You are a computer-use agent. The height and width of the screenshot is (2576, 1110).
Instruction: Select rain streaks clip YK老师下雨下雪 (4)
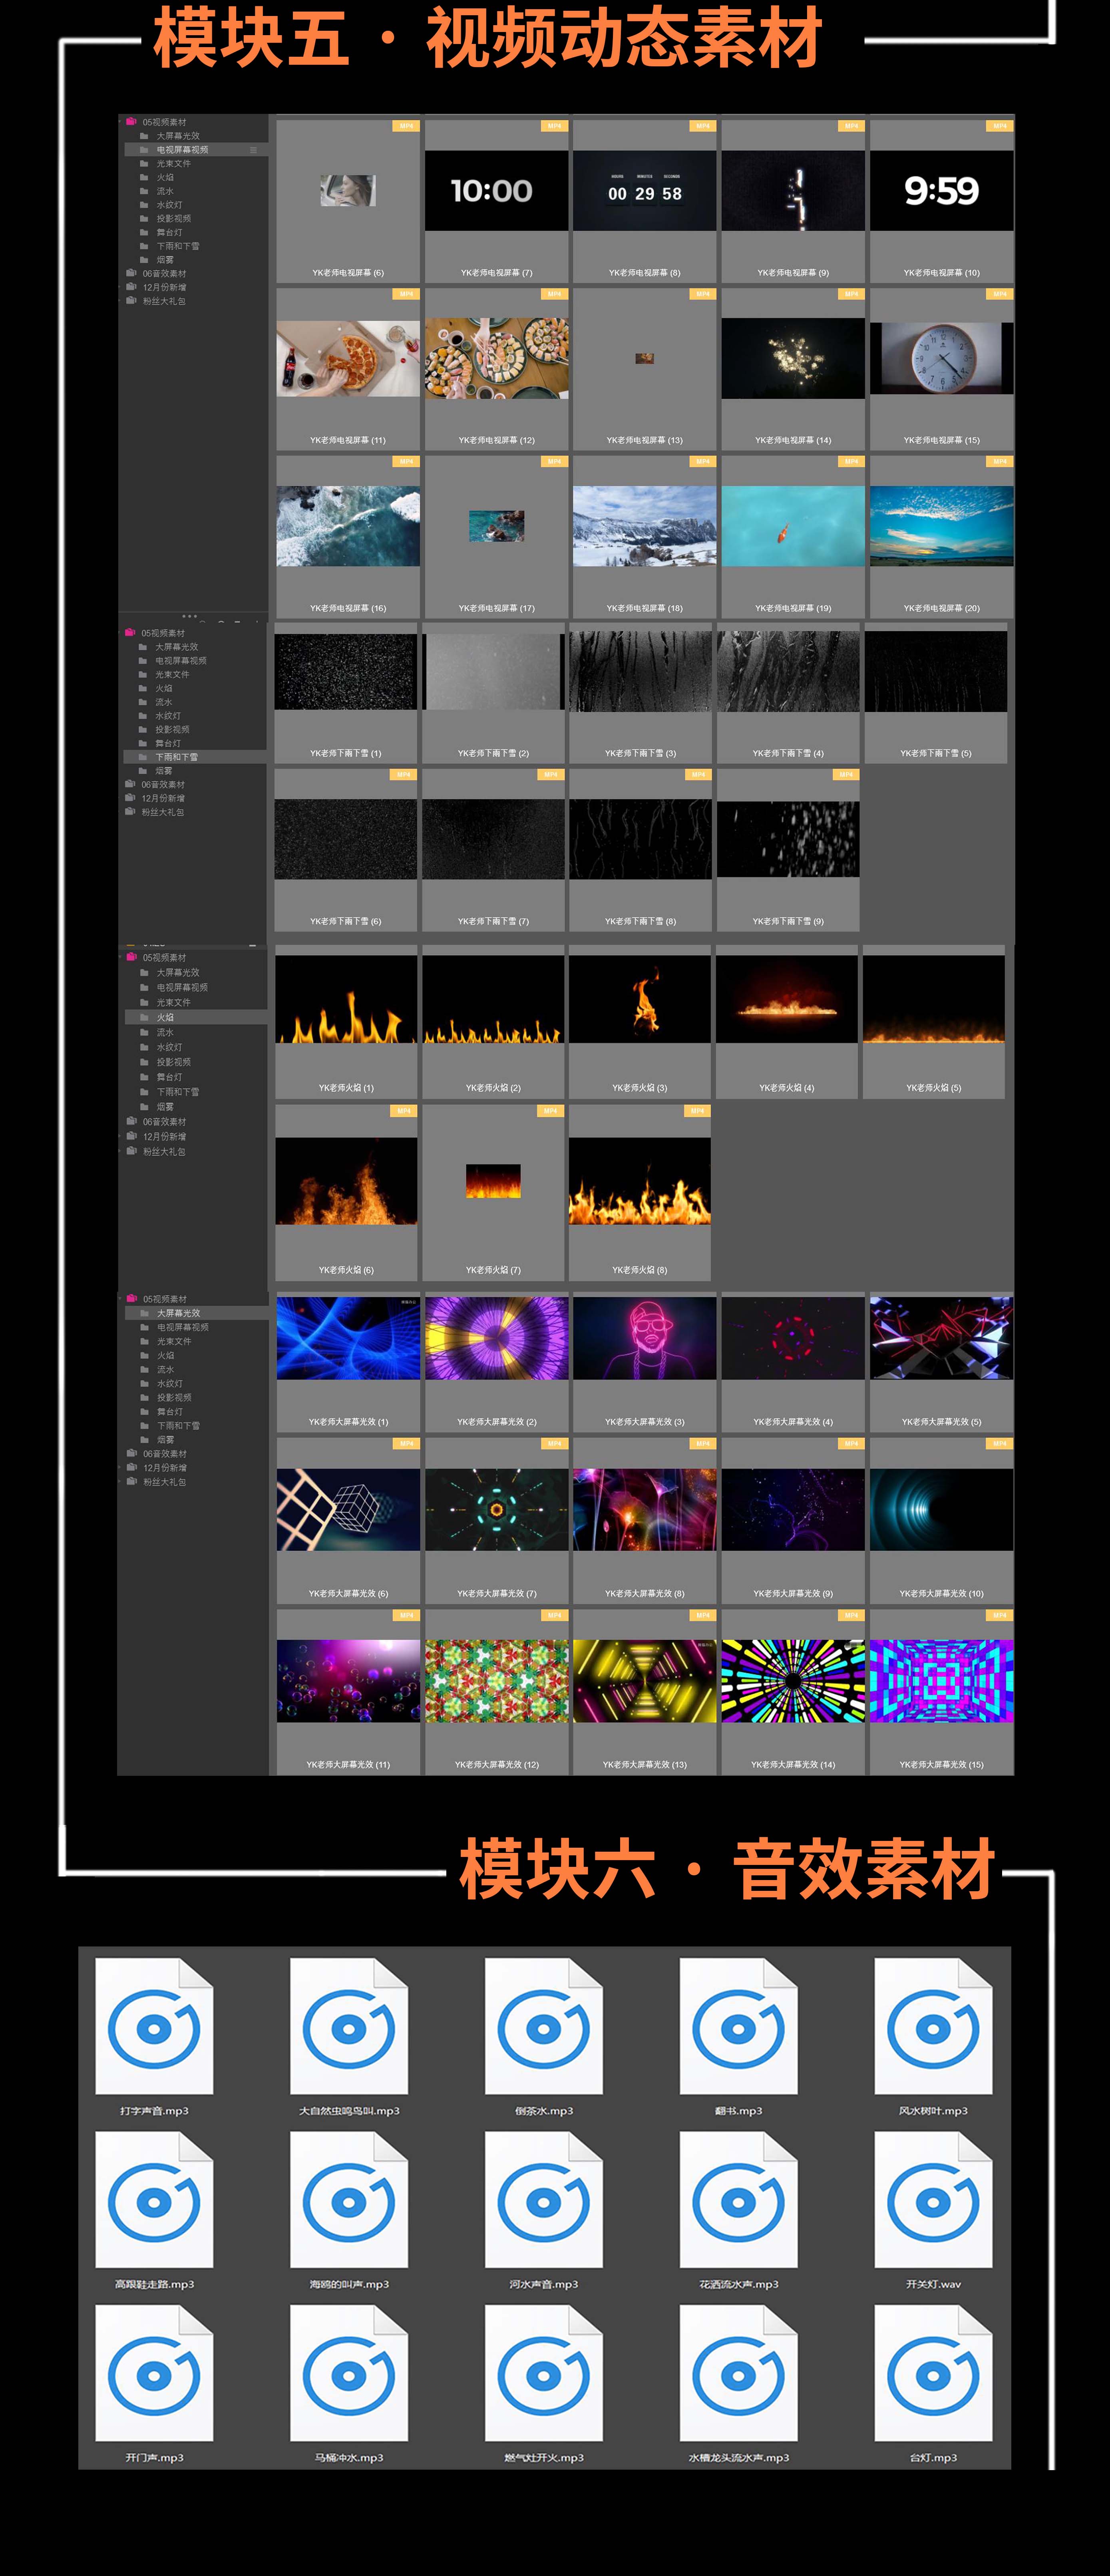pyautogui.click(x=788, y=671)
